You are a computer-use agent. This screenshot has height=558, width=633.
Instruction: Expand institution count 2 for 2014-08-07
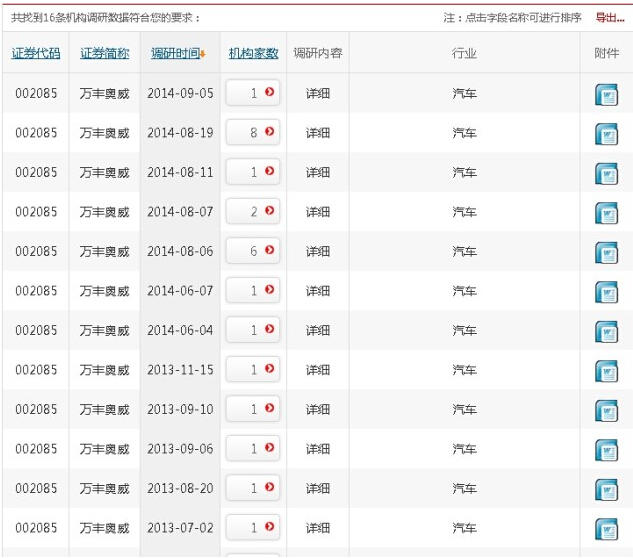coord(269,211)
